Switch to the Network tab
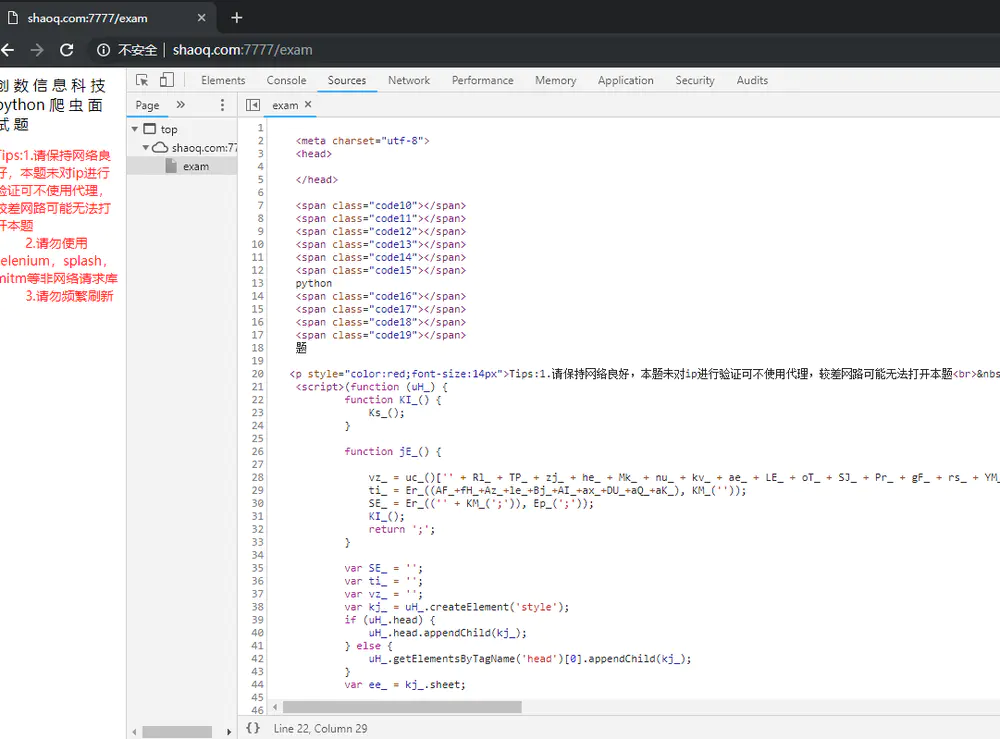The image size is (1000, 739). 408,80
